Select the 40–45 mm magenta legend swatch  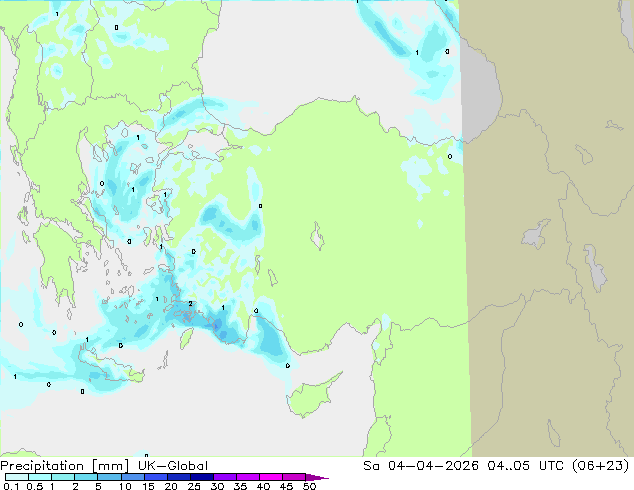point(271,477)
